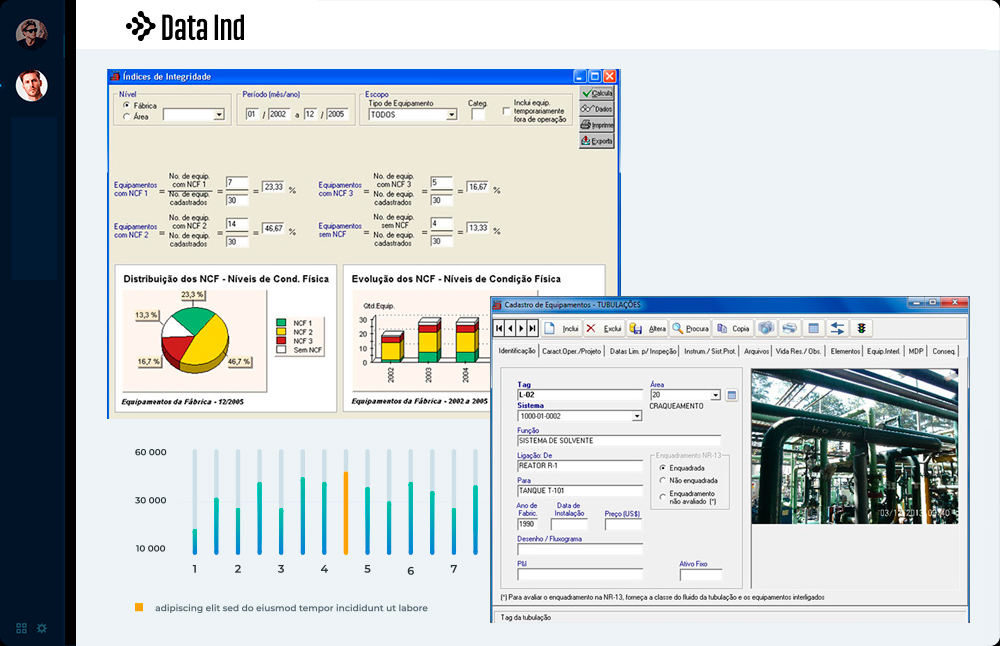This screenshot has height=646, width=1000.
Task: Open the camera photo tool in Cadastro toolbar
Action: pos(766,328)
